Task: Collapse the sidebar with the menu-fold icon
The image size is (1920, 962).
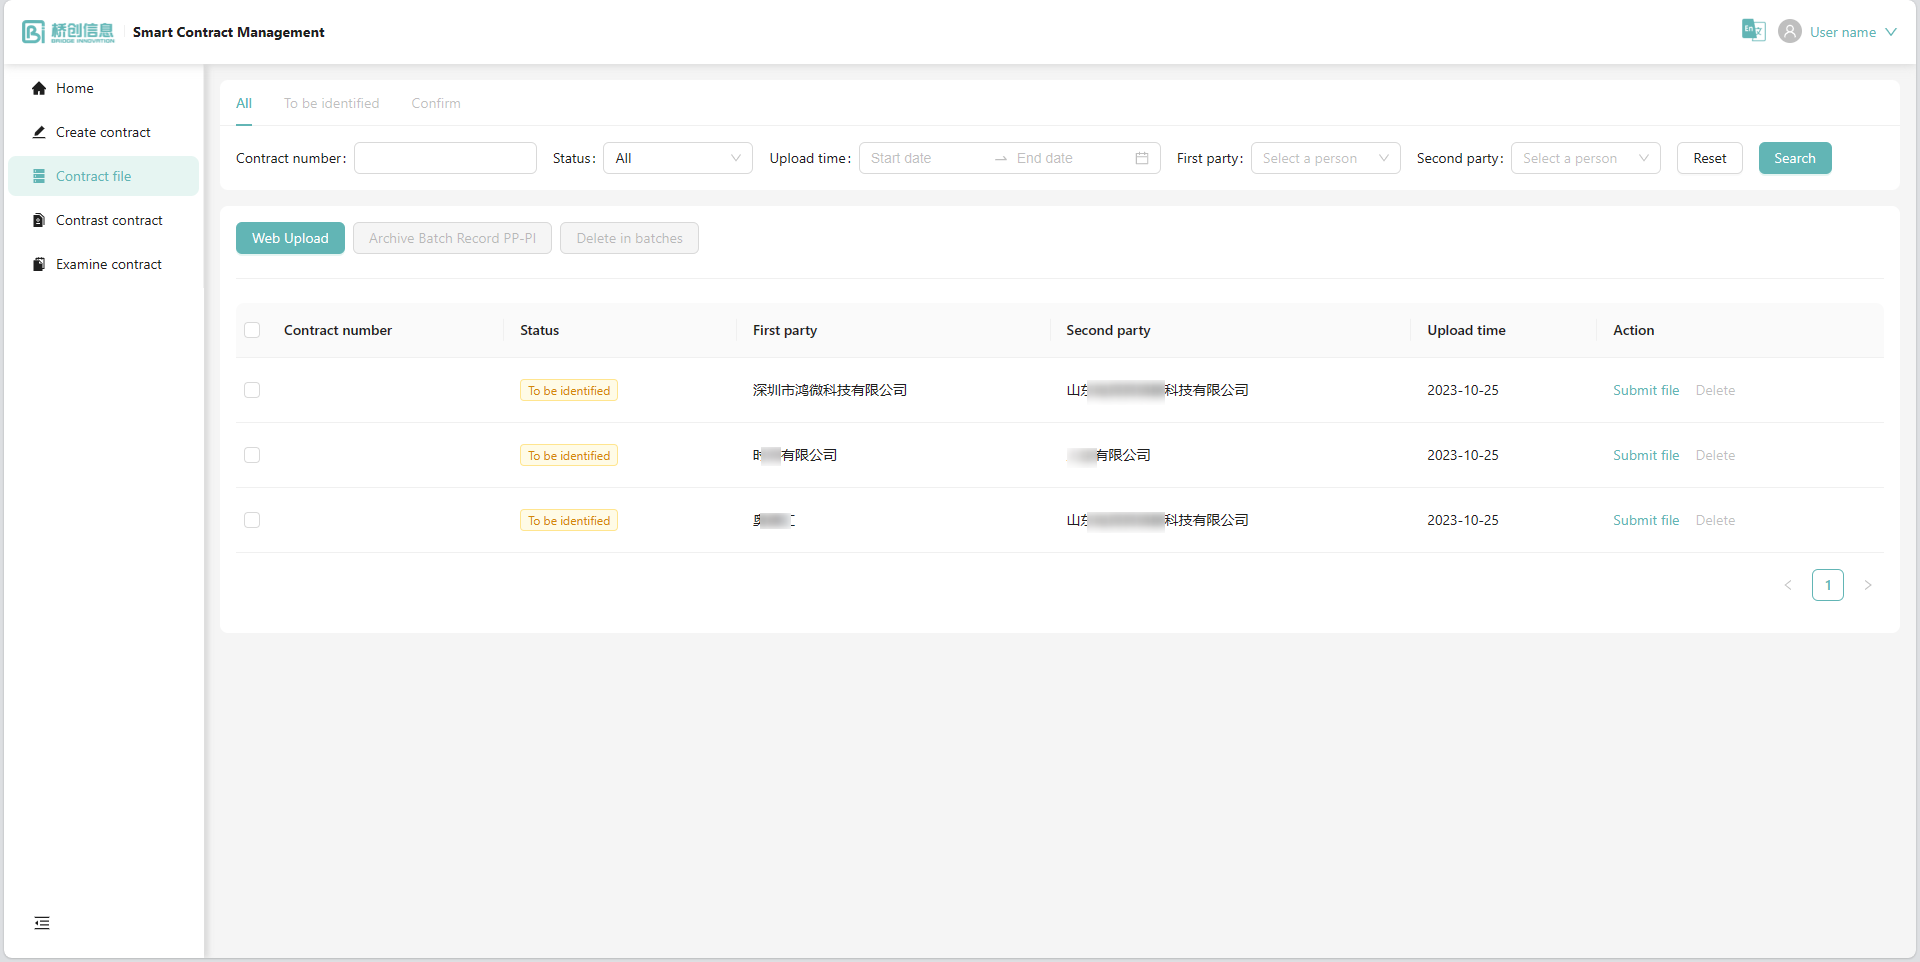Action: pyautogui.click(x=42, y=923)
